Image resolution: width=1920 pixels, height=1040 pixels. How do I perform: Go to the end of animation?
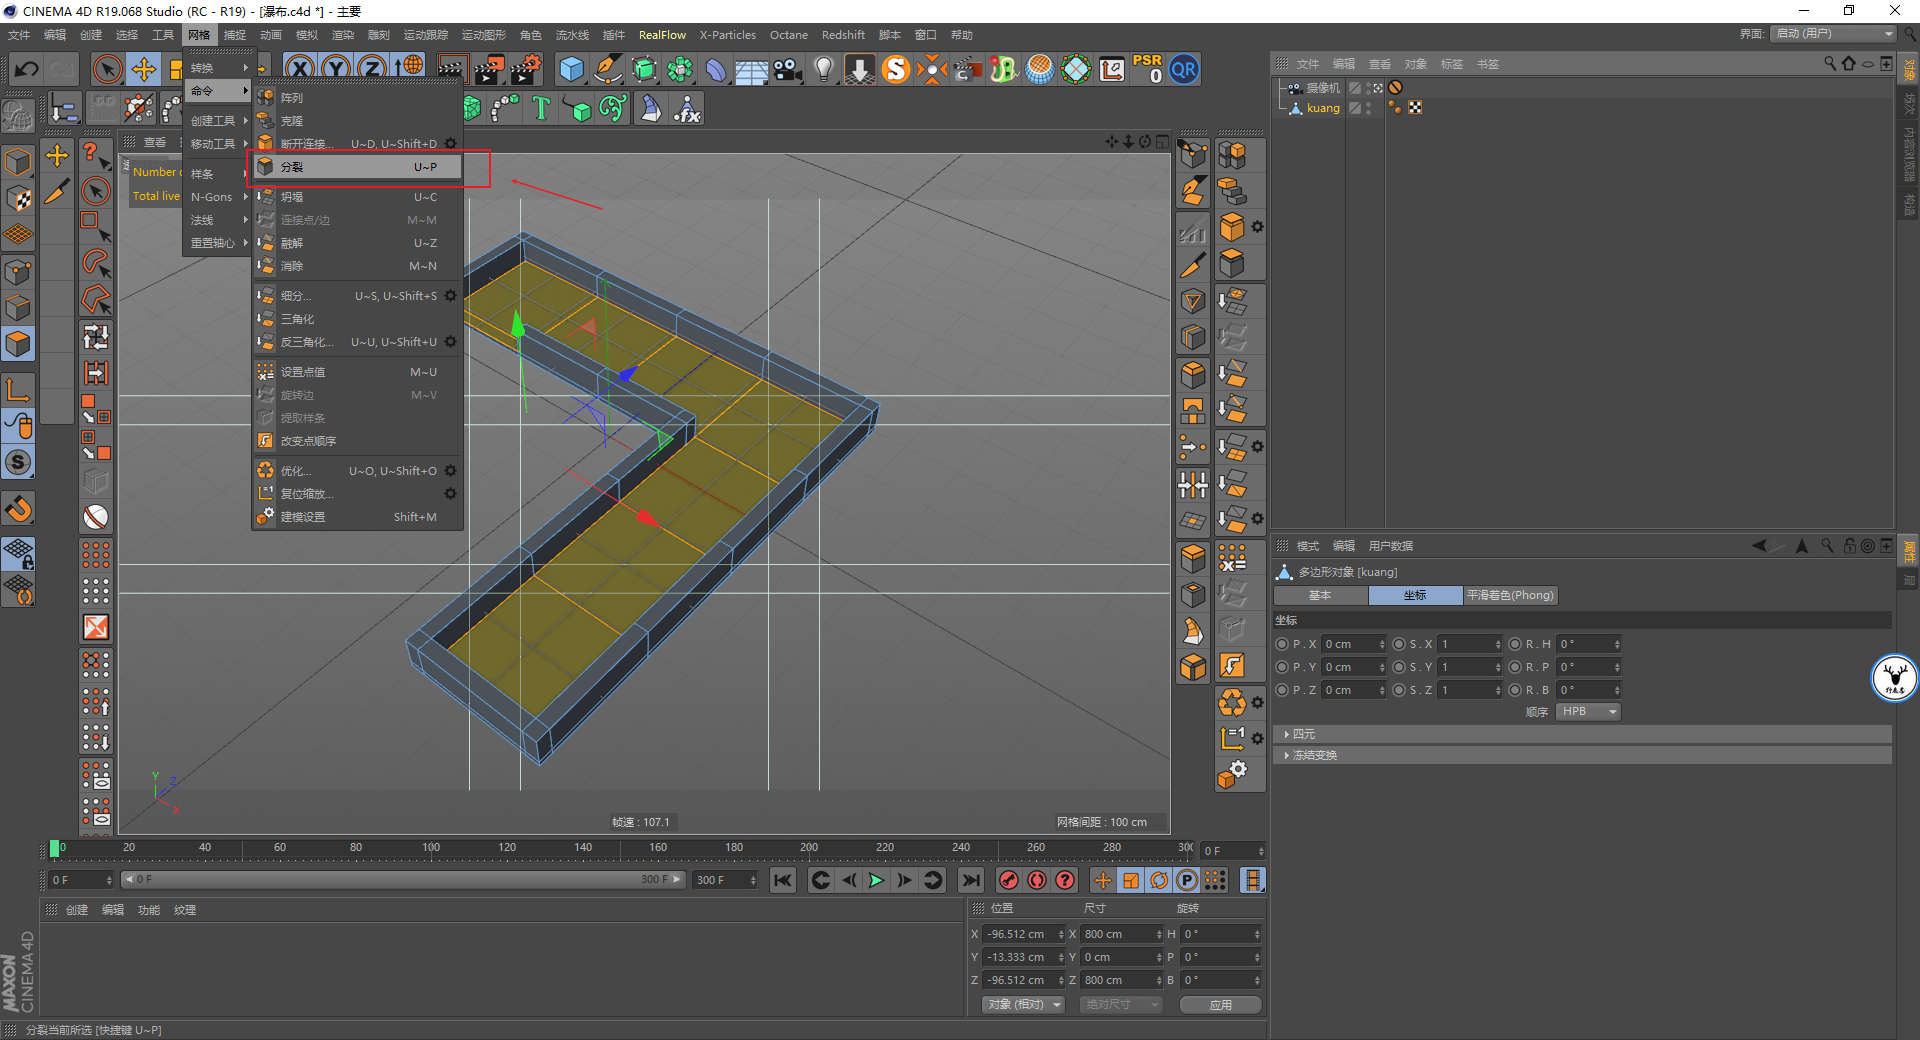pyautogui.click(x=970, y=880)
